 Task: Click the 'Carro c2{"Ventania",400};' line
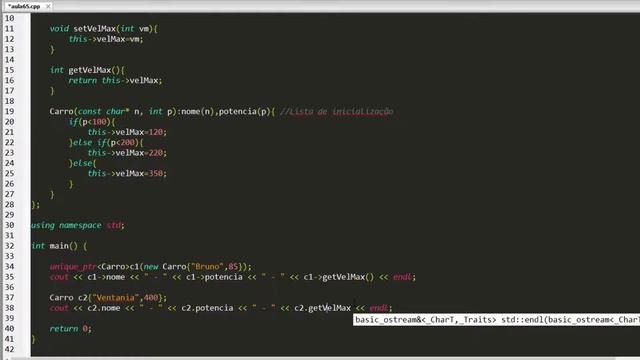point(108,298)
